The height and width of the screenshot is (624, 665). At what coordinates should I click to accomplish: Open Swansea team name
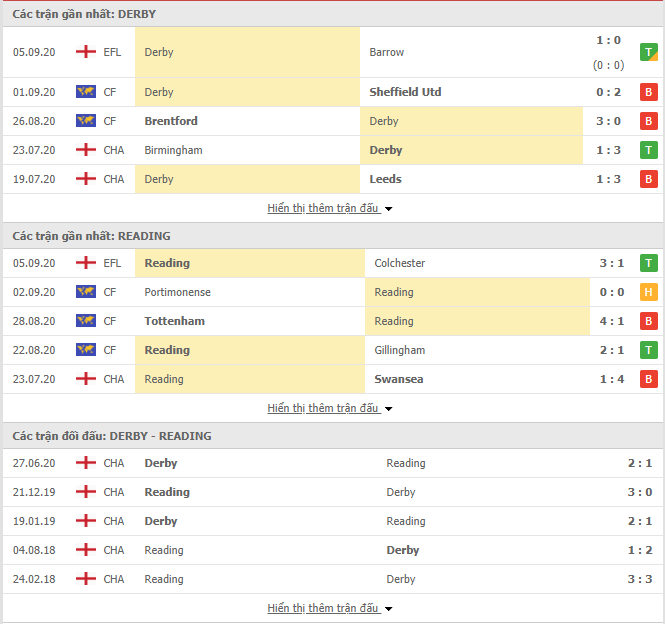[399, 379]
